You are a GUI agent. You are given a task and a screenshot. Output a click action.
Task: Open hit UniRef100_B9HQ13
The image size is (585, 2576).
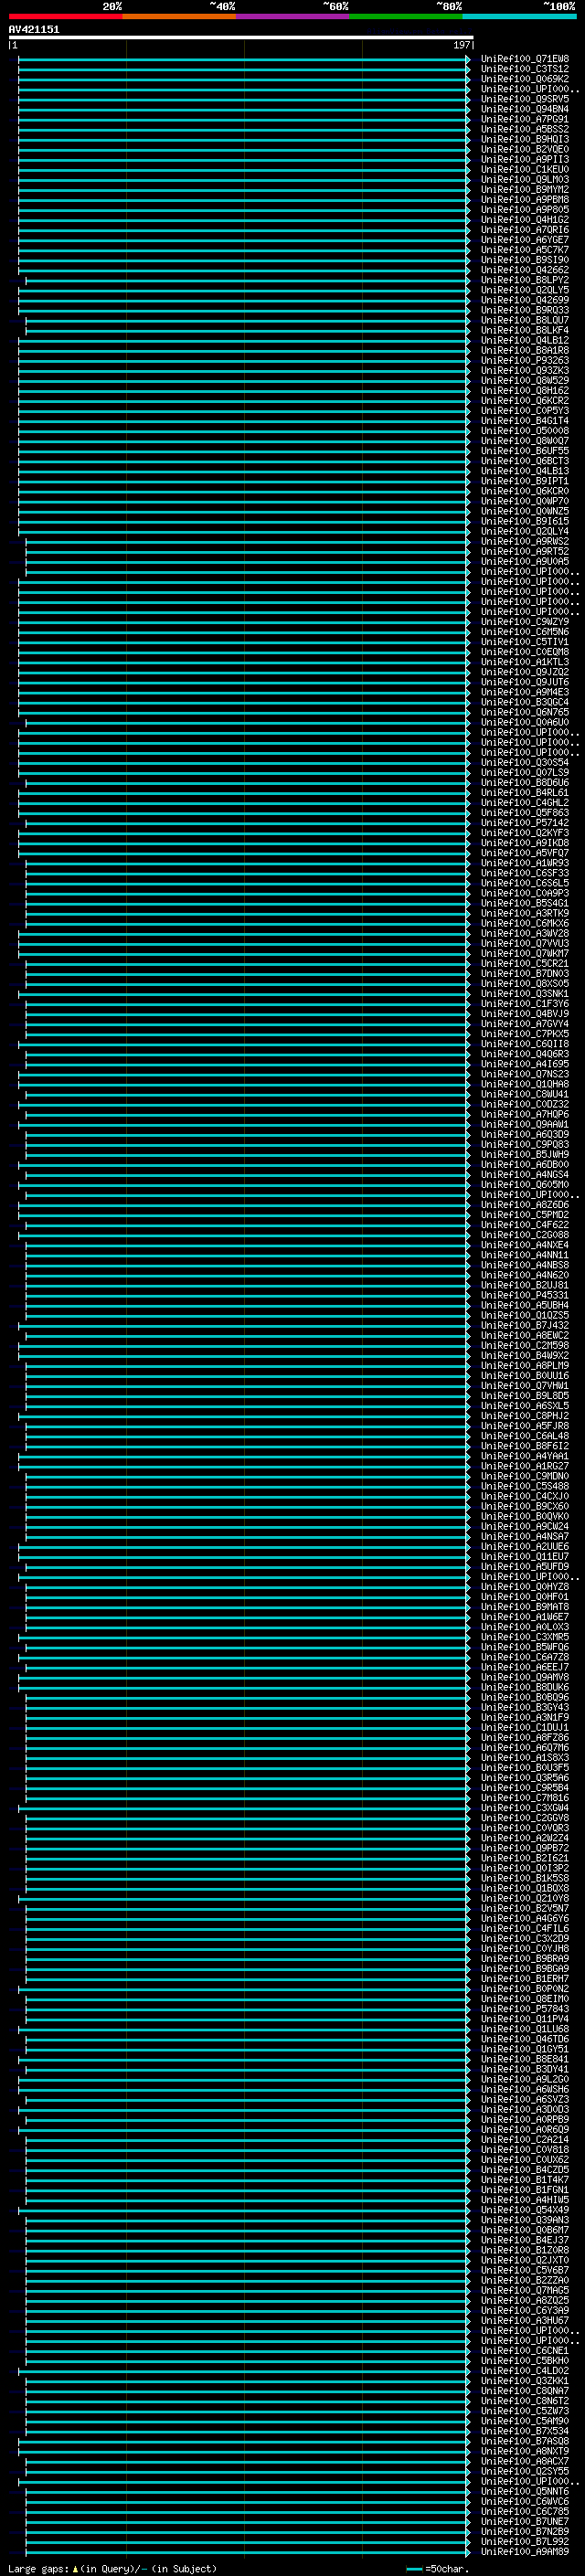point(525,139)
